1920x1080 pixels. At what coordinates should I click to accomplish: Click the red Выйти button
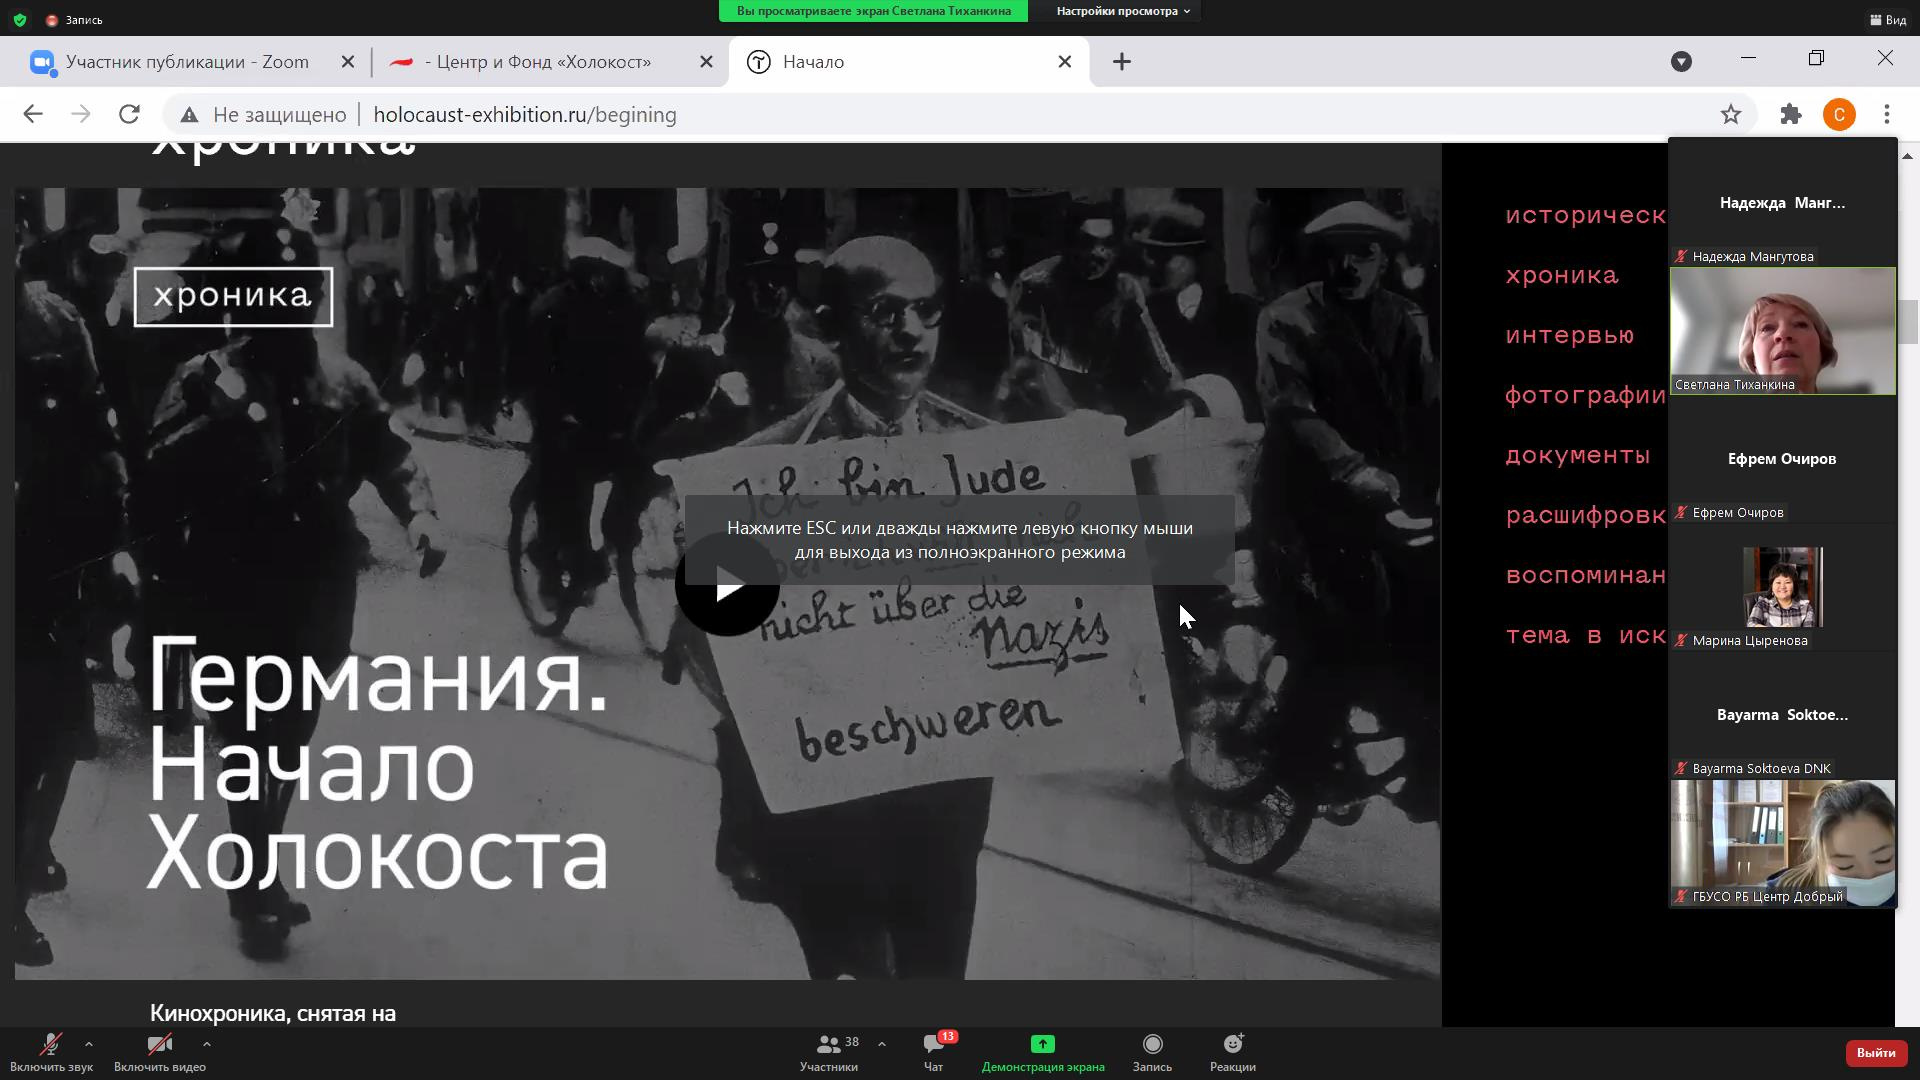click(1875, 1052)
